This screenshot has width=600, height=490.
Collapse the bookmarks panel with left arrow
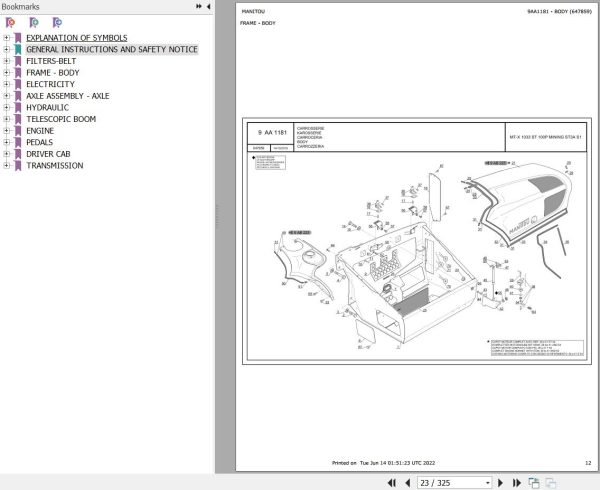pos(208,7)
